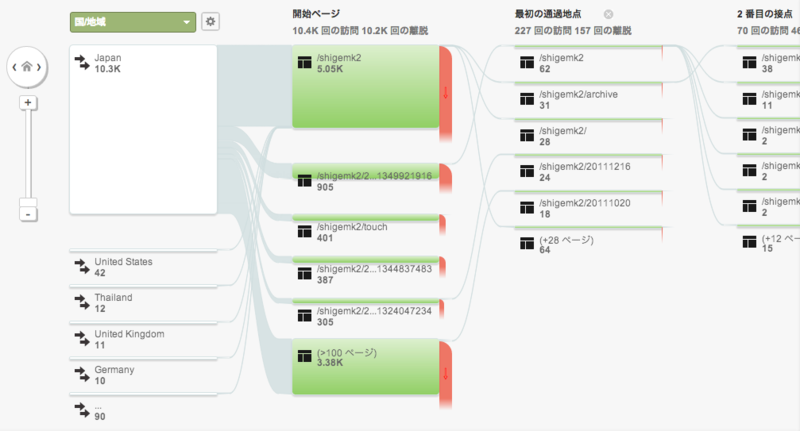Click page icon of /shigemk2/ 28 node

pos(527,135)
